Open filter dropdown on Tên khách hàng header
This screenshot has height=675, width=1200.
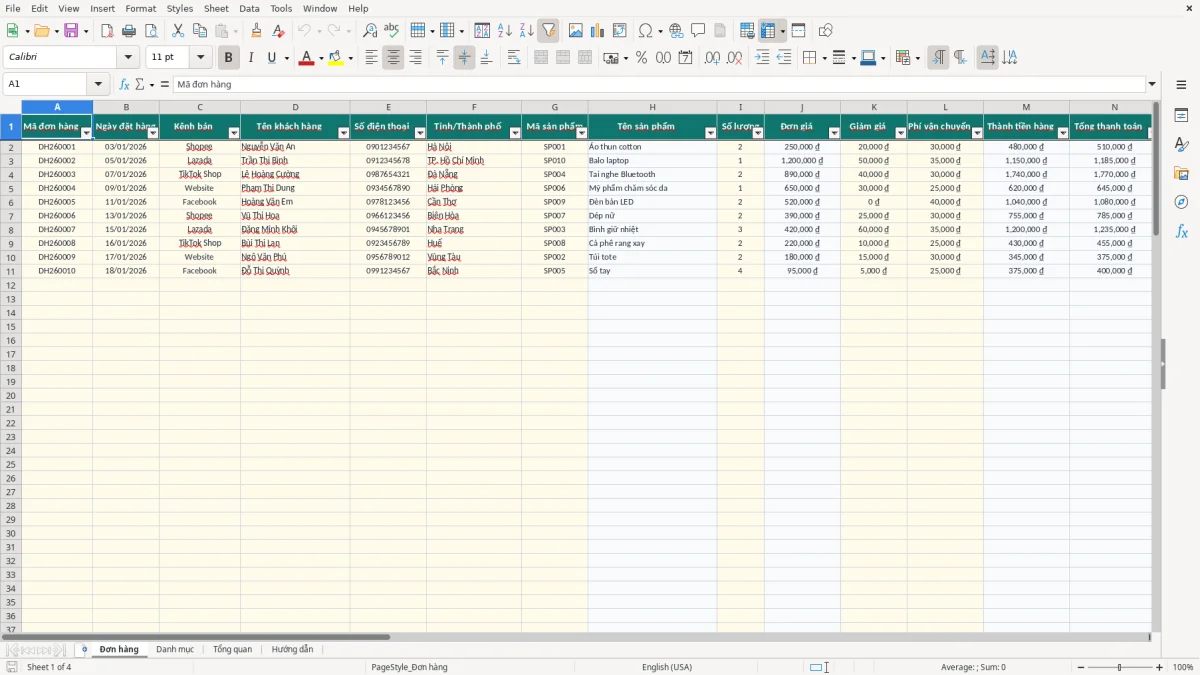point(344,133)
